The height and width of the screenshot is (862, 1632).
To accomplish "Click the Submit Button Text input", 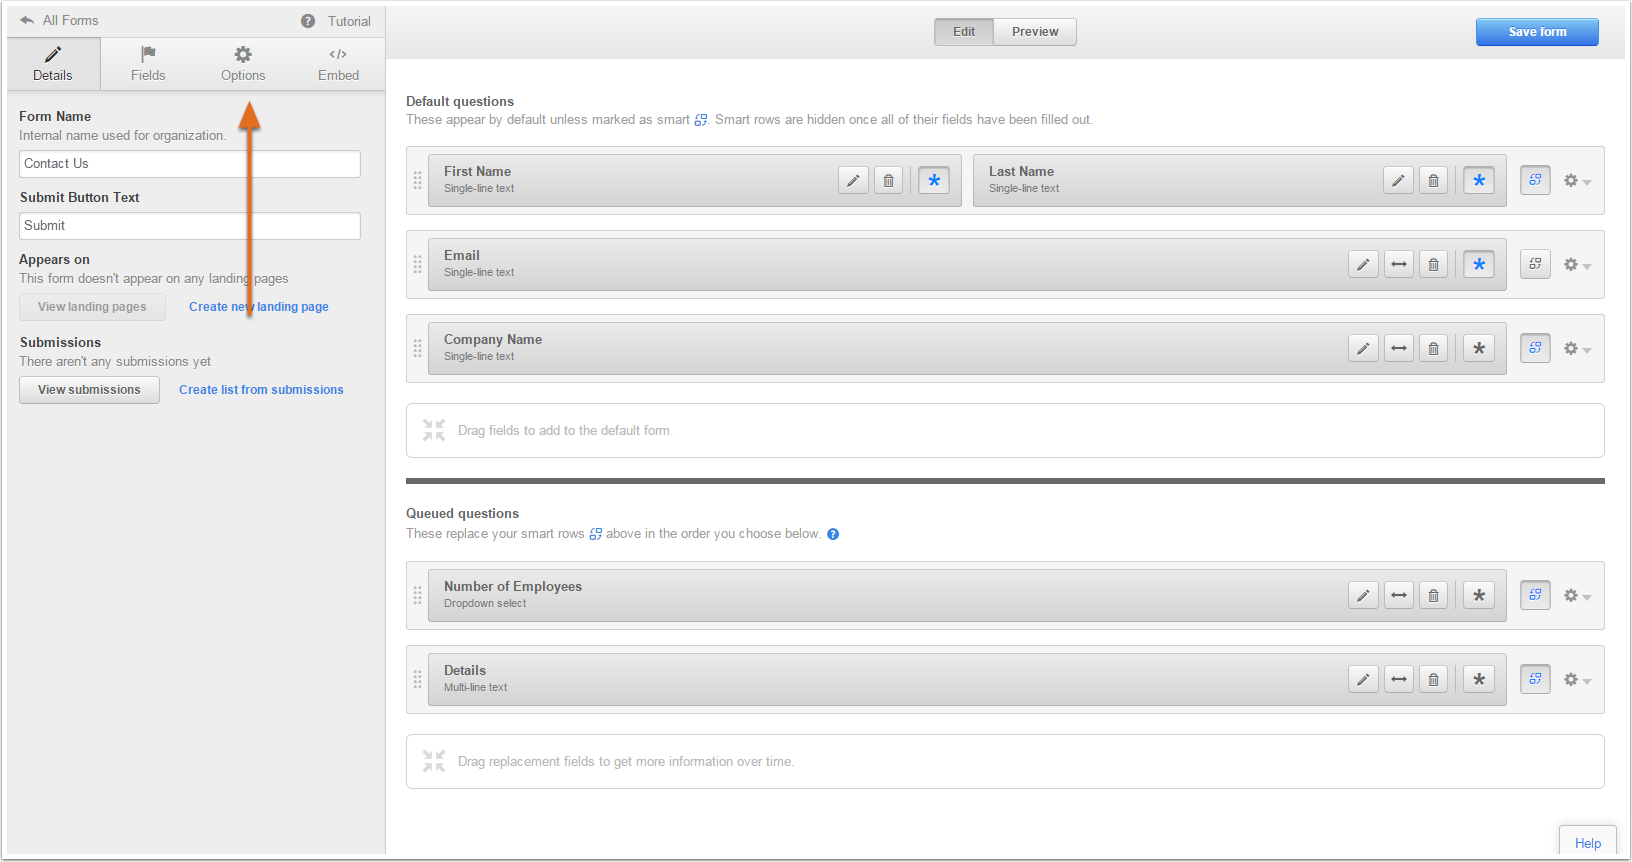I will [x=190, y=226].
